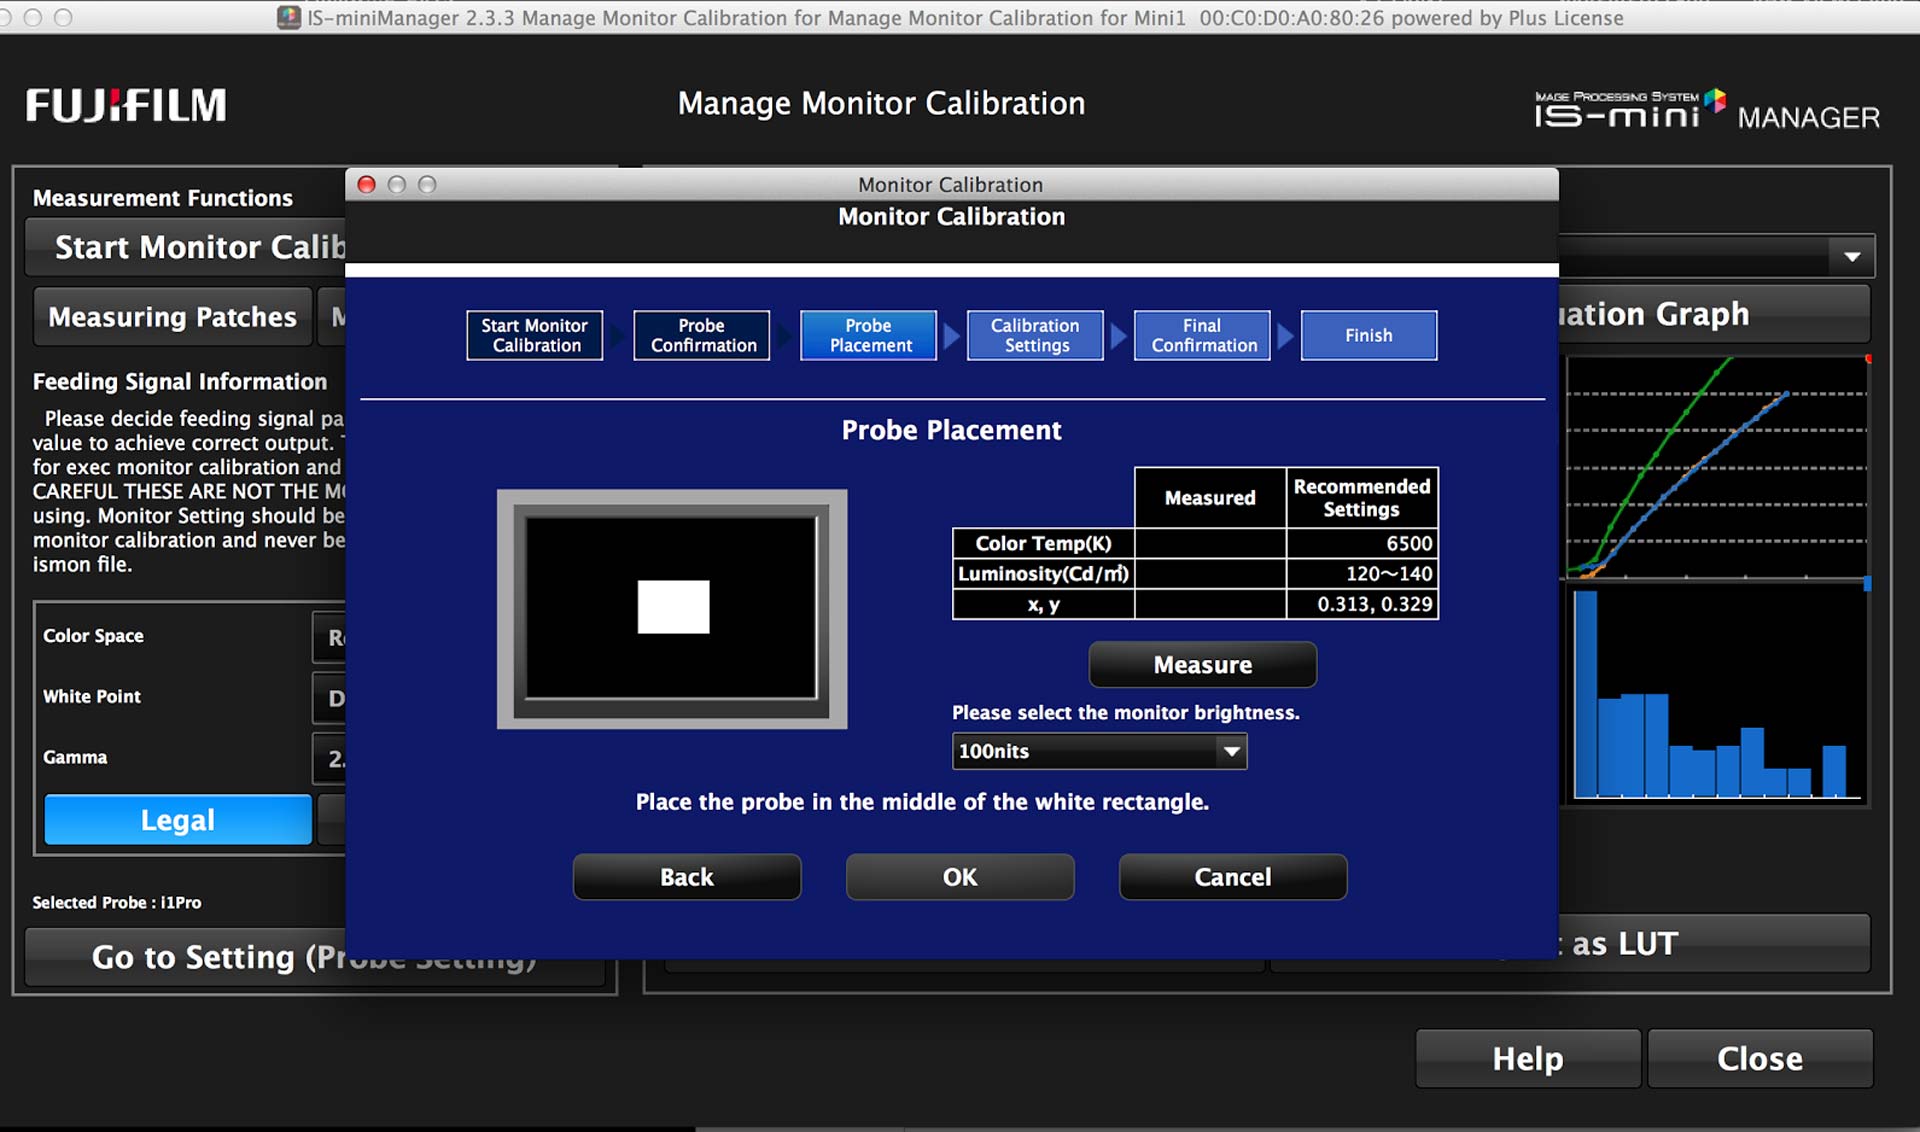1920x1132 pixels.
Task: Select the Probe Placement step
Action: point(868,335)
